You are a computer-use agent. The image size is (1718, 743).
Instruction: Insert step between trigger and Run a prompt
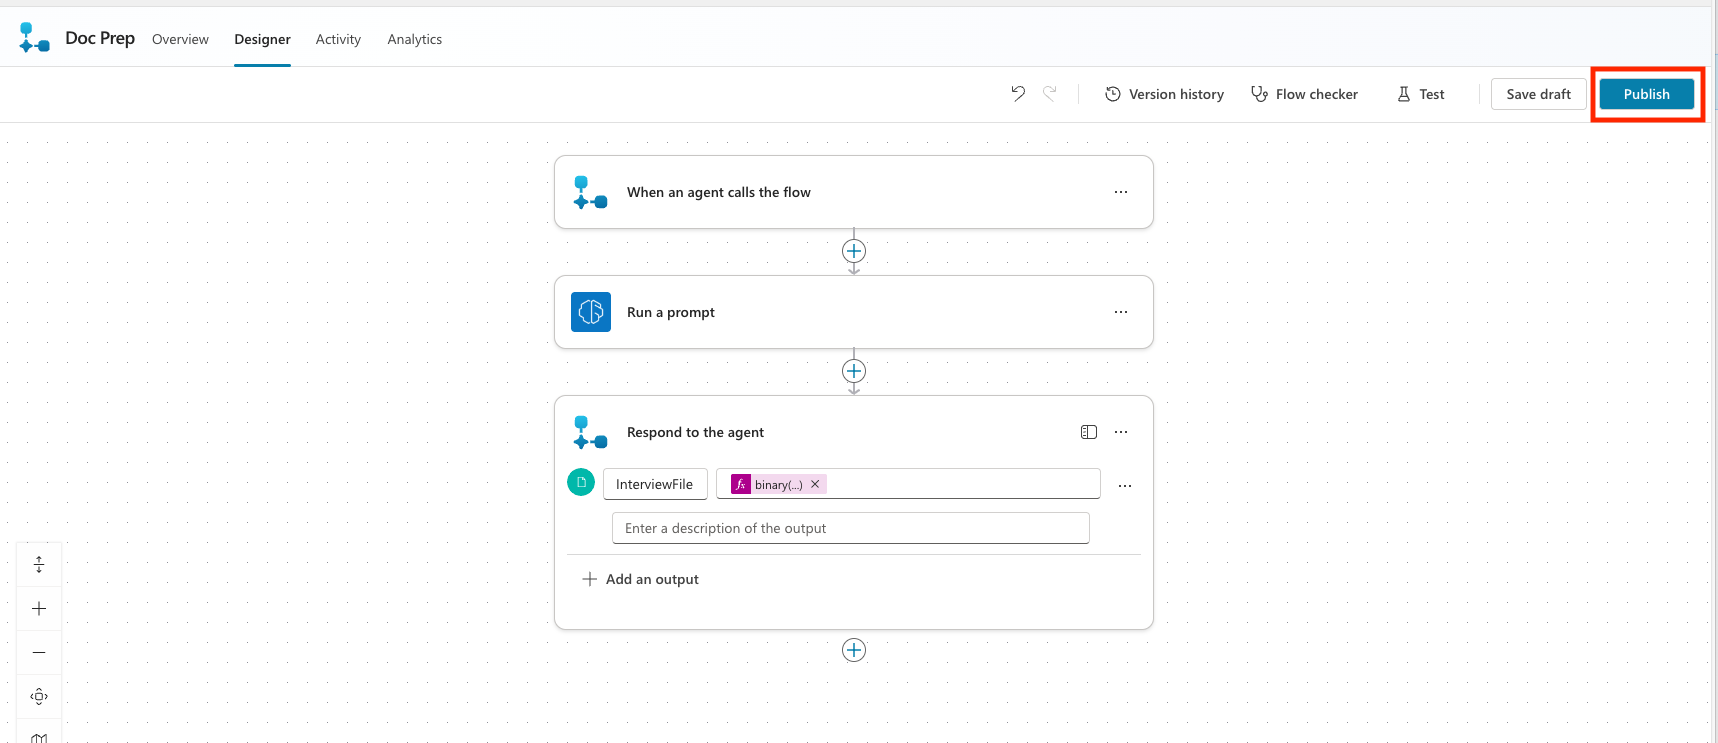854,251
